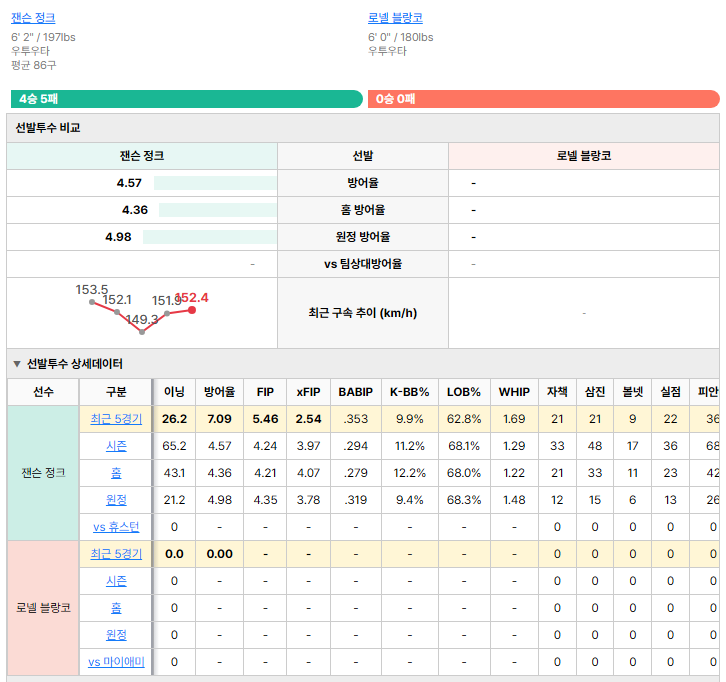Click 잰슨 정크 player cell in detail table
This screenshot has height=682, width=726.
(43, 473)
